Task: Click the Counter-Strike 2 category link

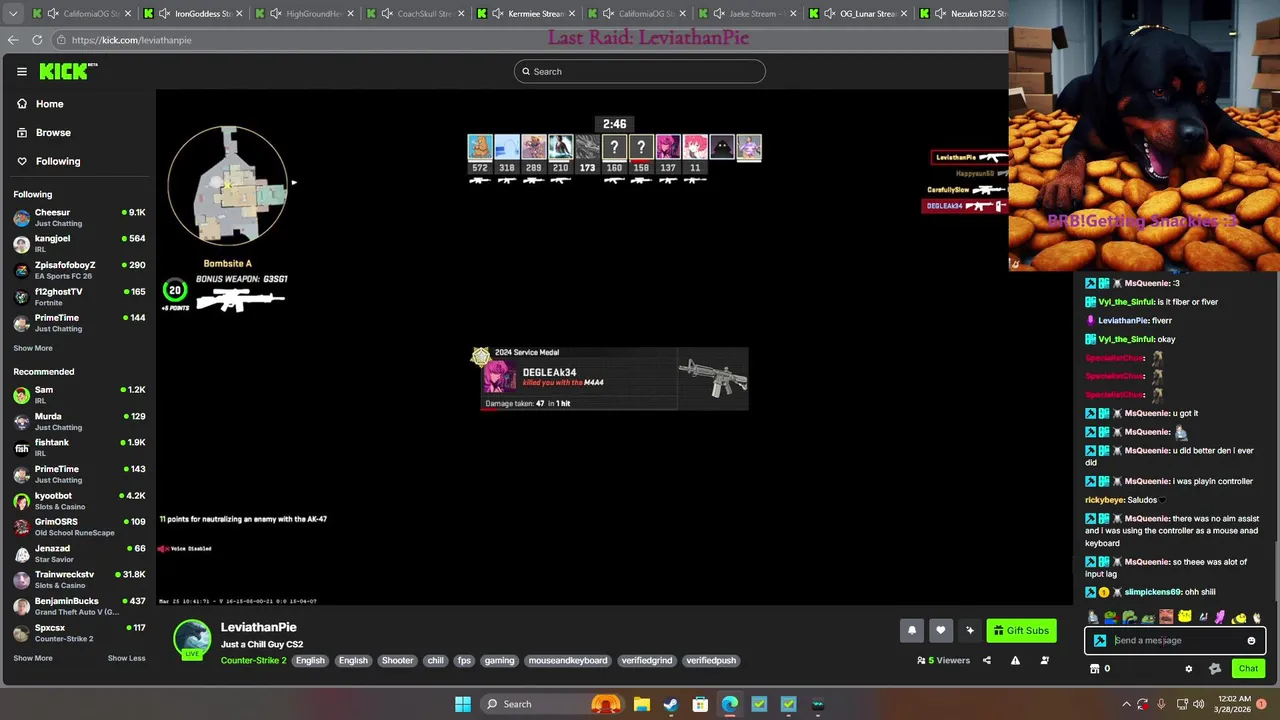Action: tap(254, 660)
